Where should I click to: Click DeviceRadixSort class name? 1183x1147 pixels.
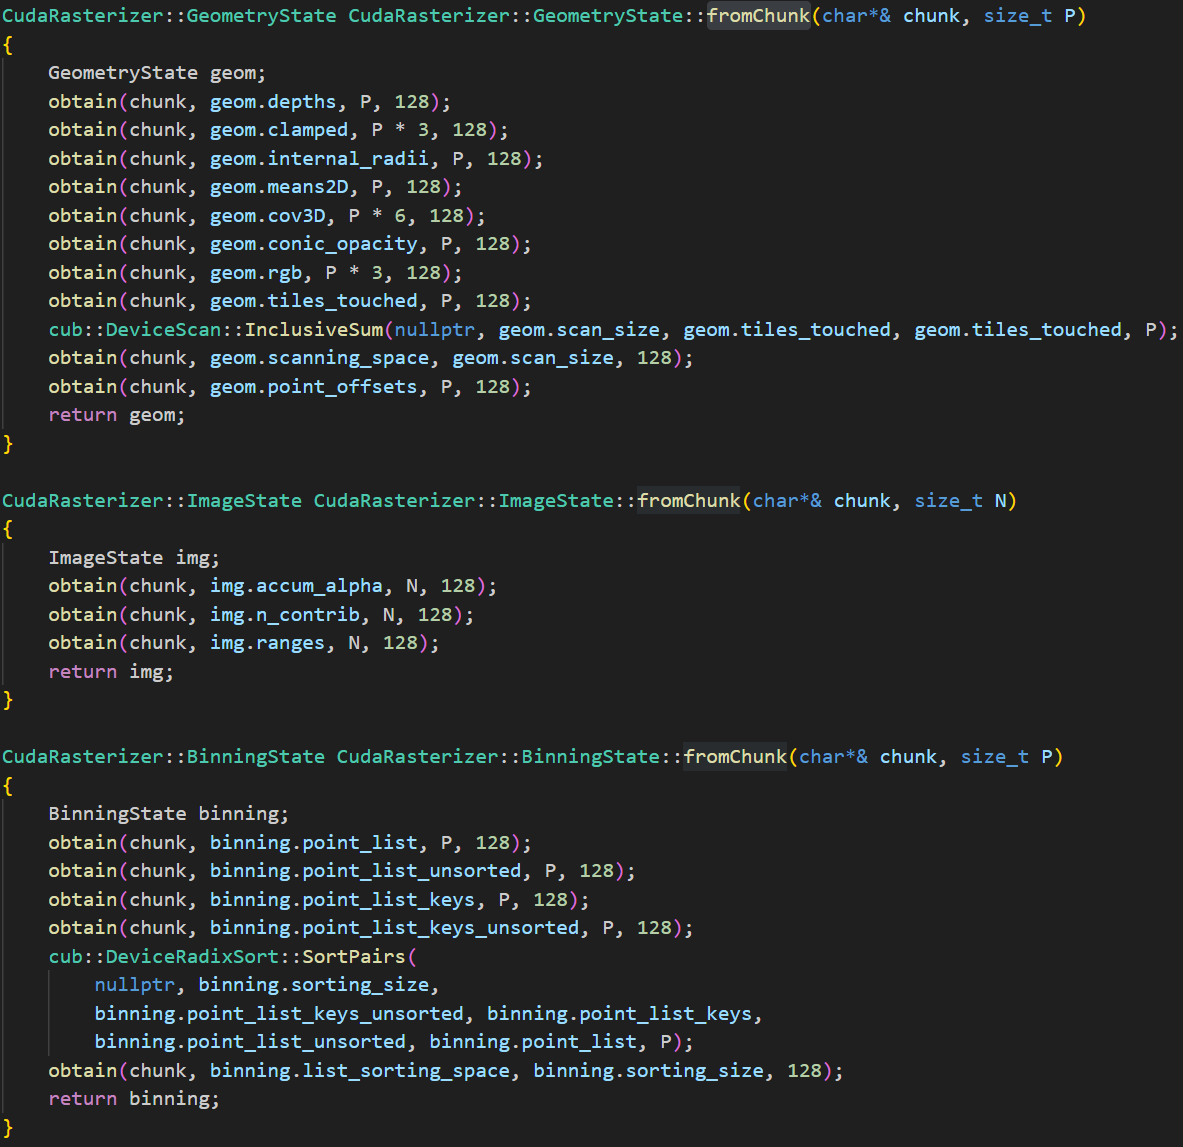pos(192,957)
